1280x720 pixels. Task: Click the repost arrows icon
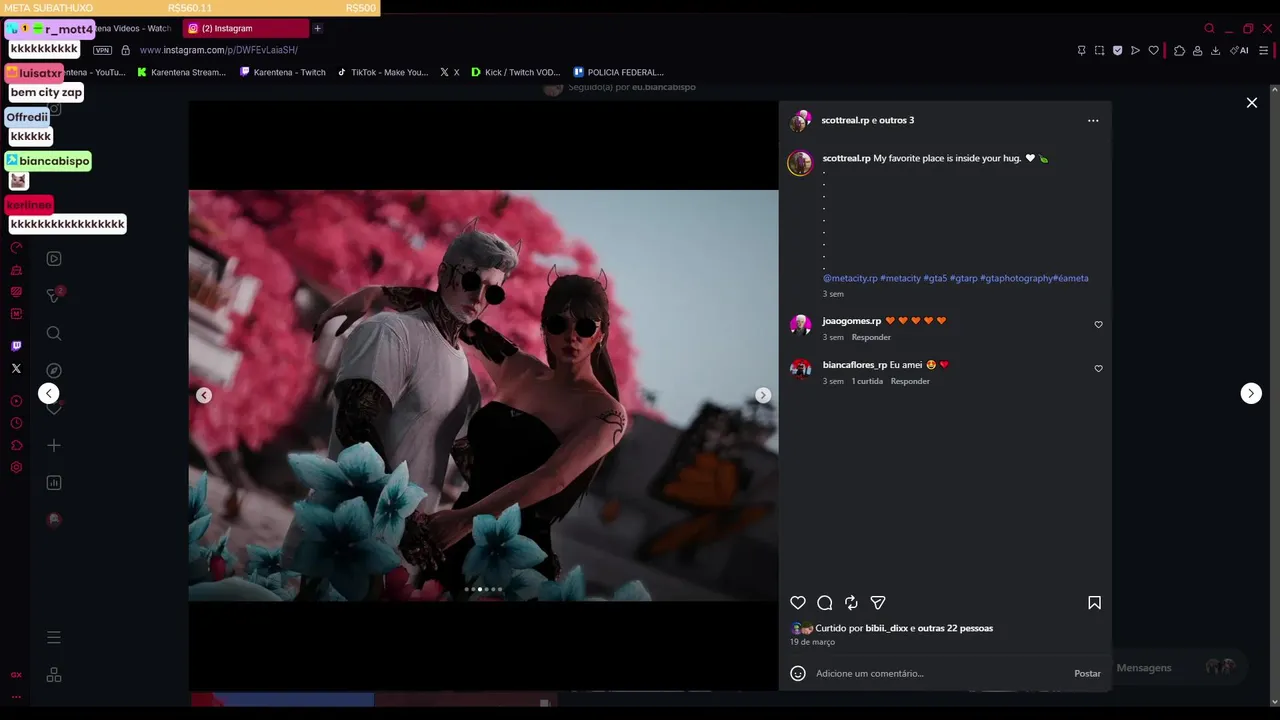tap(851, 603)
